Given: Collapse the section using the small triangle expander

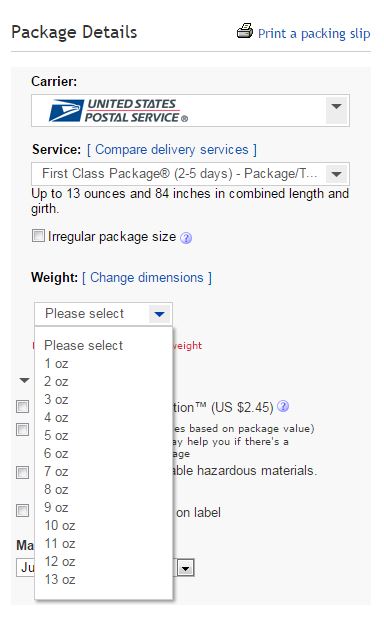Looking at the screenshot, I should tap(24, 380).
